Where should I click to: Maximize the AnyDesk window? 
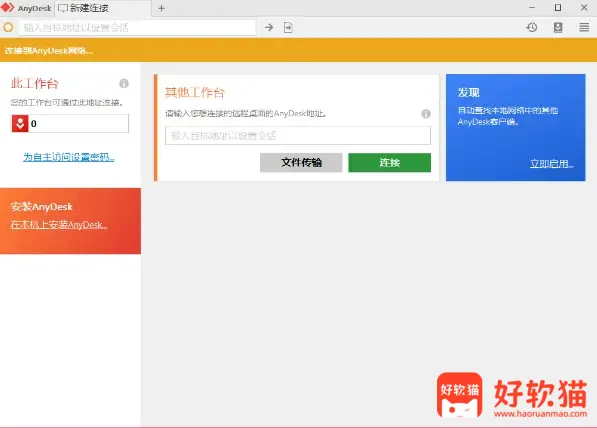click(558, 8)
